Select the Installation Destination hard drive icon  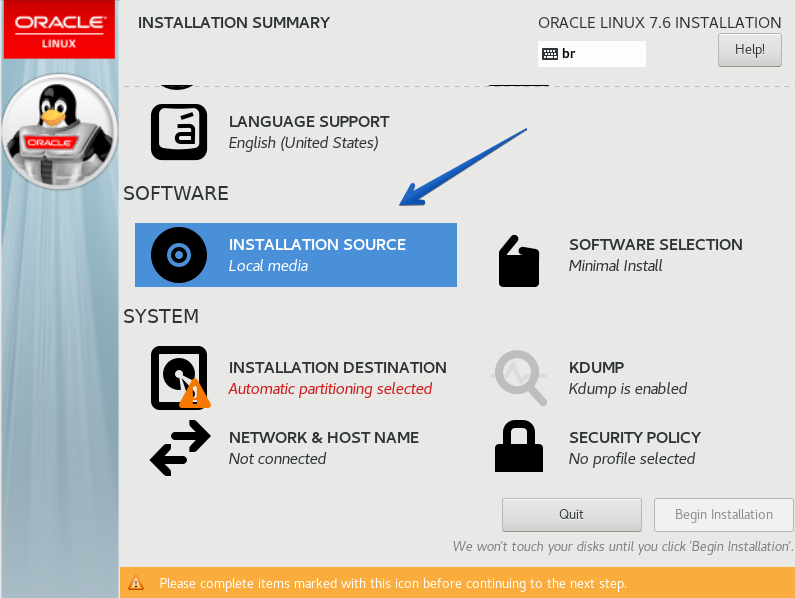coord(179,377)
